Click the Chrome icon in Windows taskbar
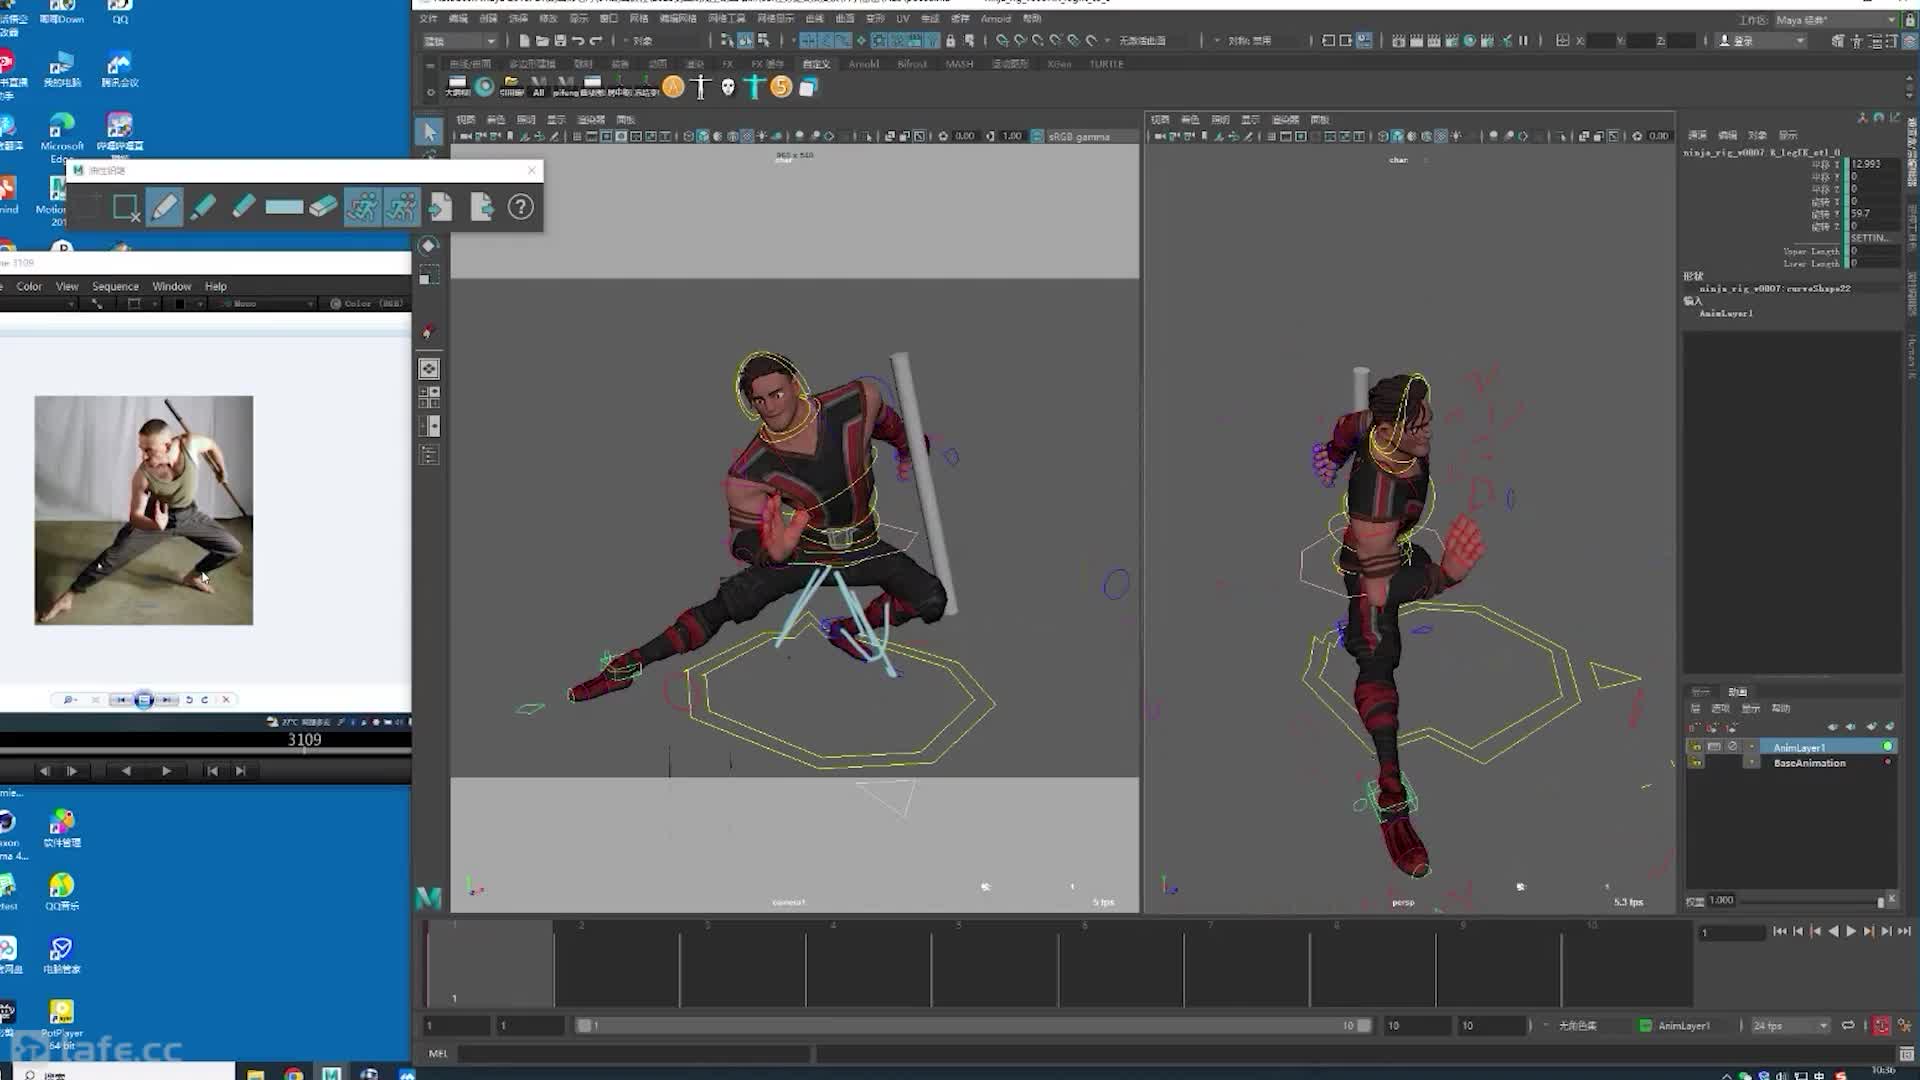 (293, 1073)
